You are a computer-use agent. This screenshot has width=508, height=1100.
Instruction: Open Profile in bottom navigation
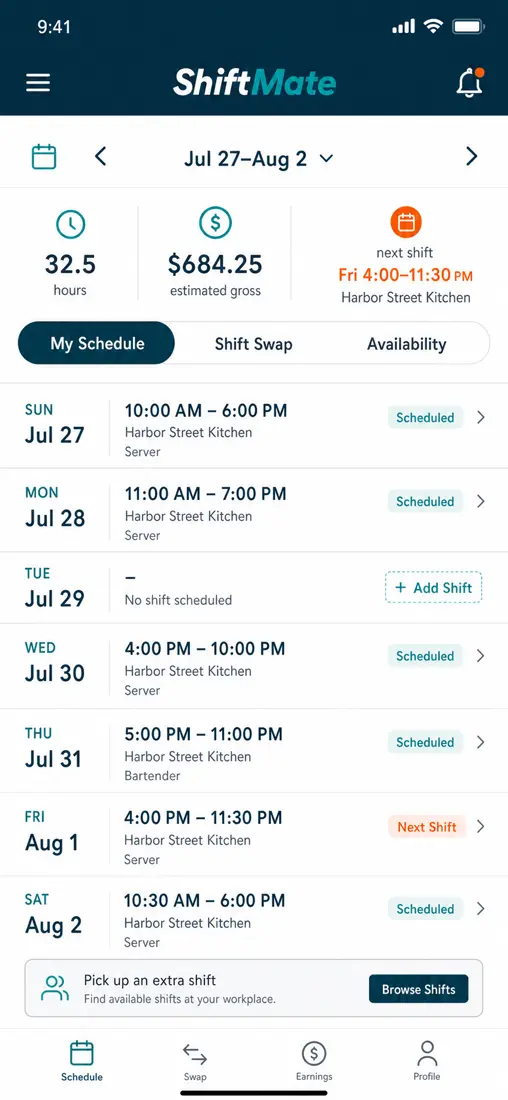(x=427, y=1061)
